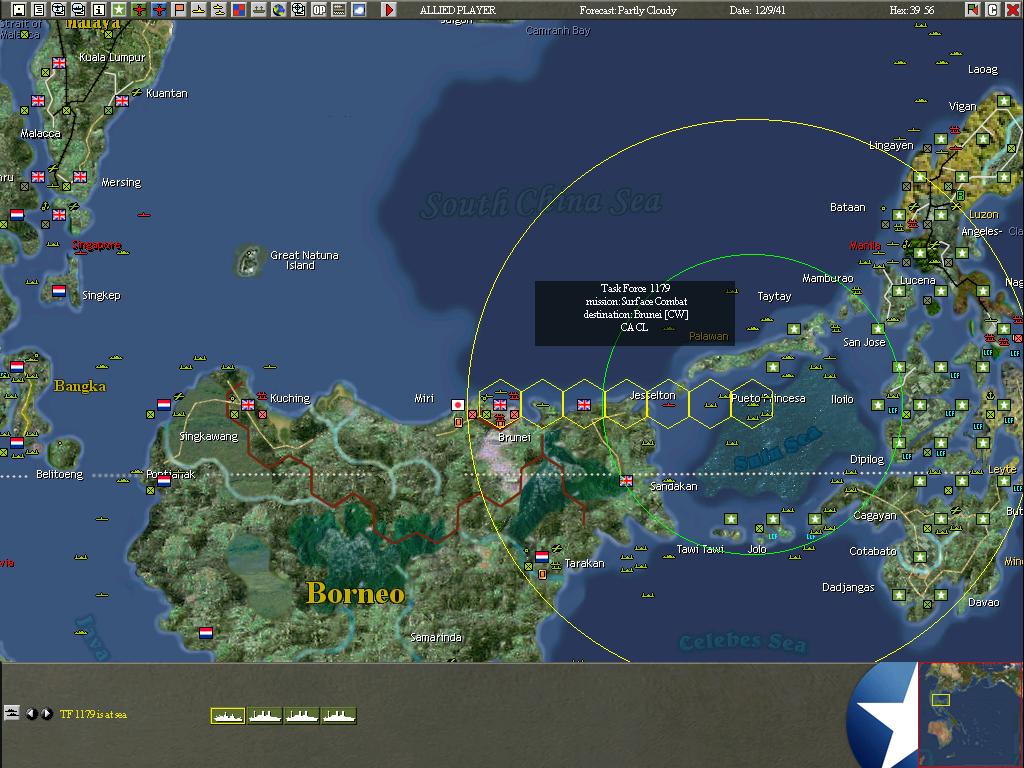The height and width of the screenshot is (768, 1024).
Task: Click the Dutch flag south of Borneo label
Action: tap(206, 632)
